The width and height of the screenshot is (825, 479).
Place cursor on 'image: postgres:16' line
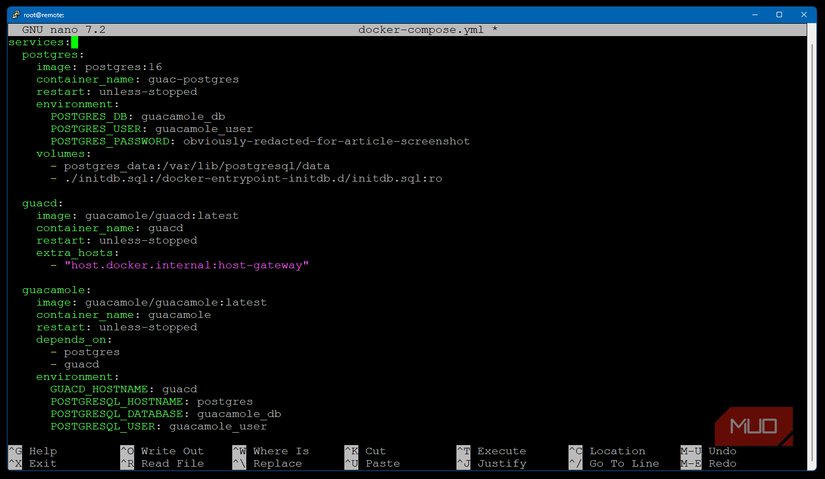[x=99, y=67]
